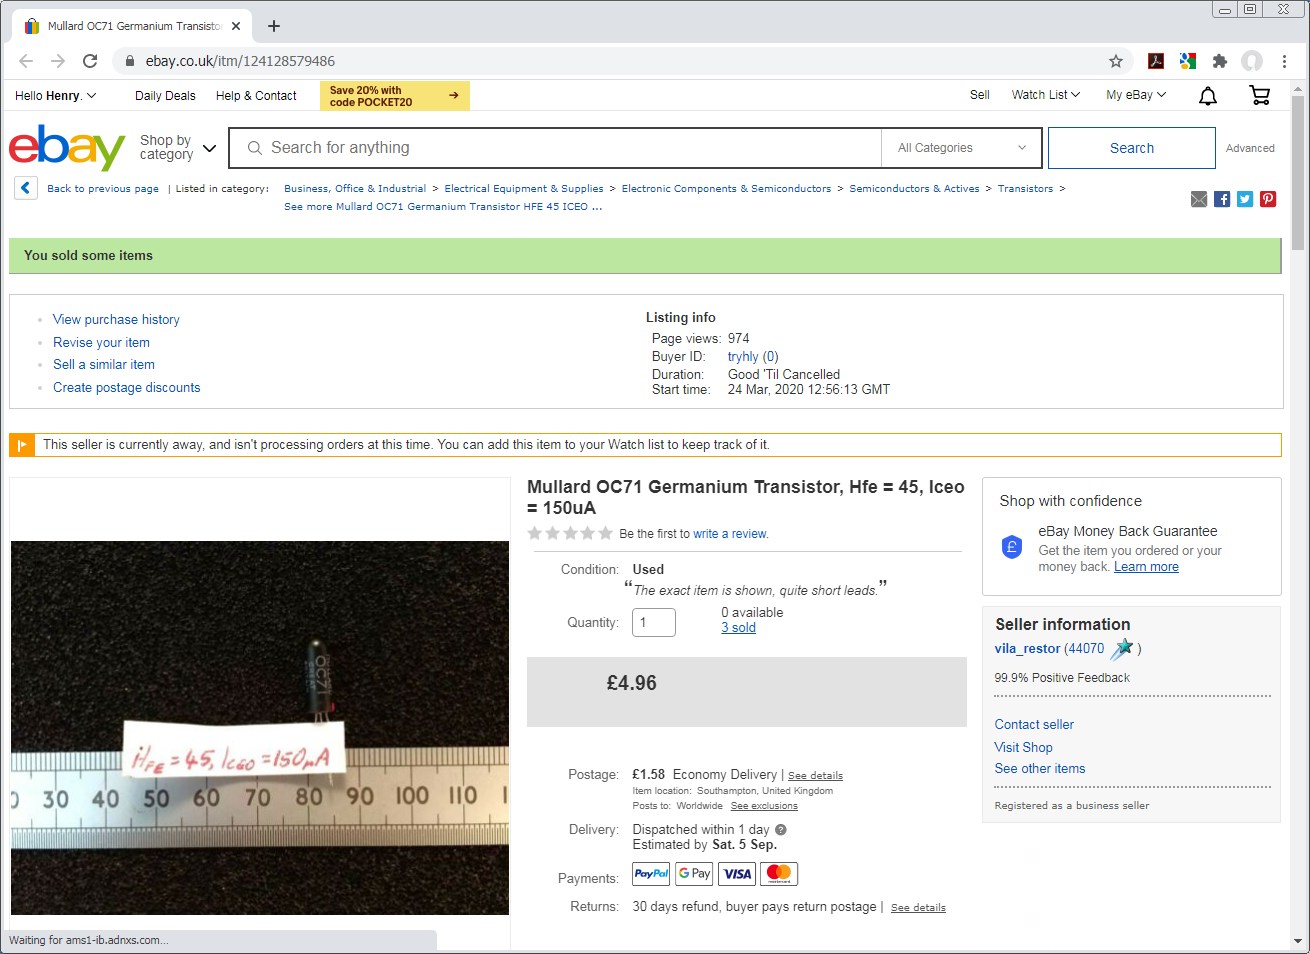Open the Adobe Acrobat extension icon
Screen dimensions: 1310x954
coord(1156,61)
